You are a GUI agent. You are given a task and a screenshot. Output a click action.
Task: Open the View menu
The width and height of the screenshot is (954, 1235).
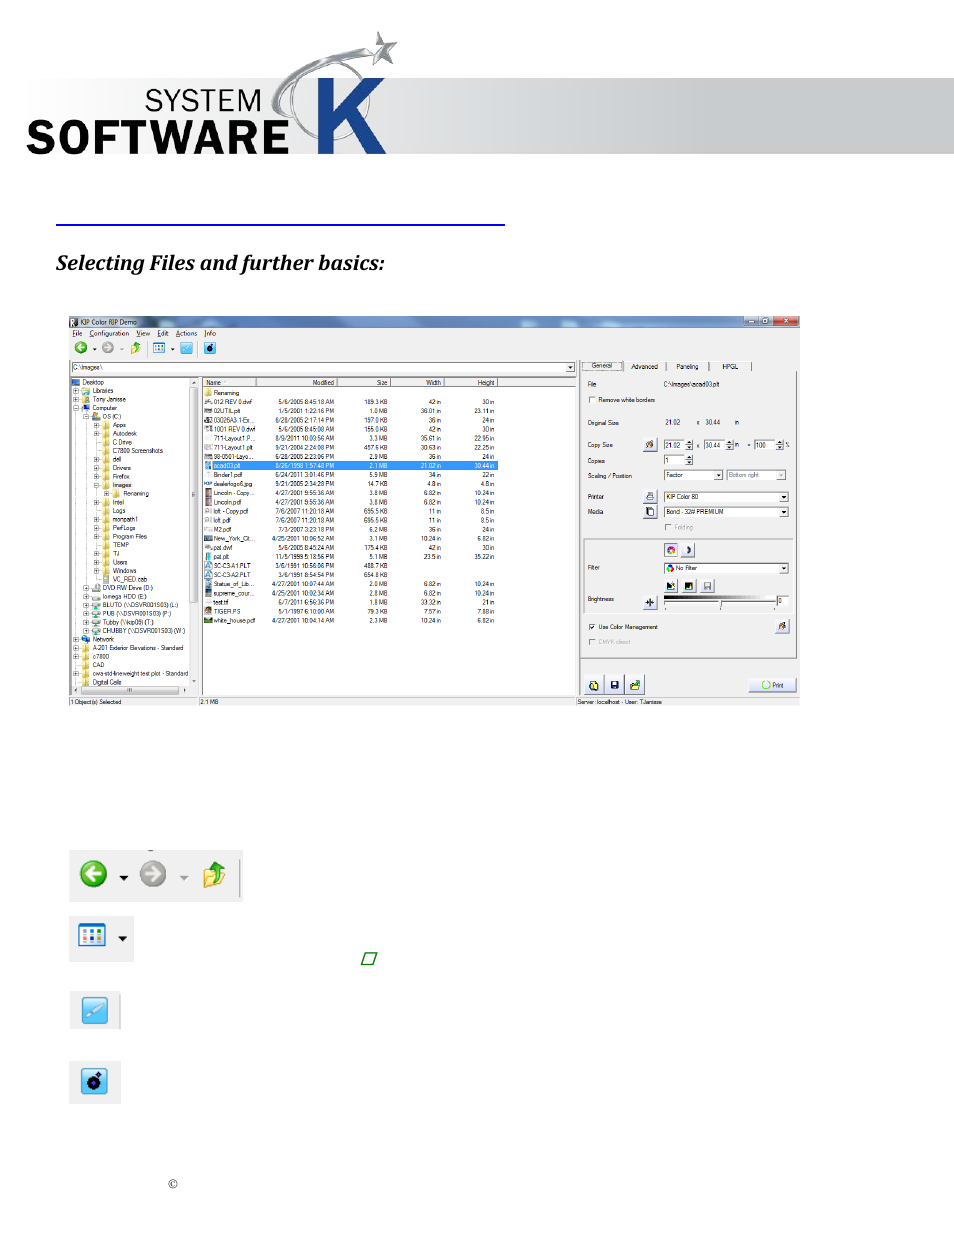[x=143, y=334]
